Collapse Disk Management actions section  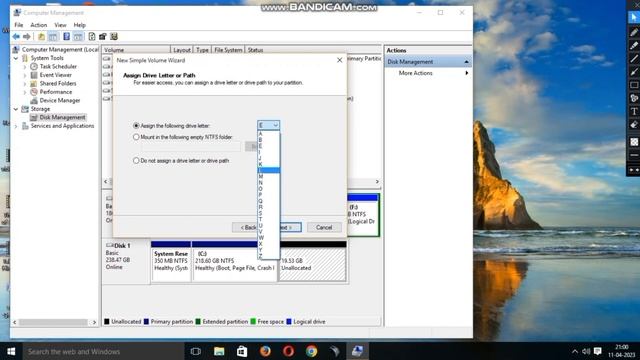466,62
